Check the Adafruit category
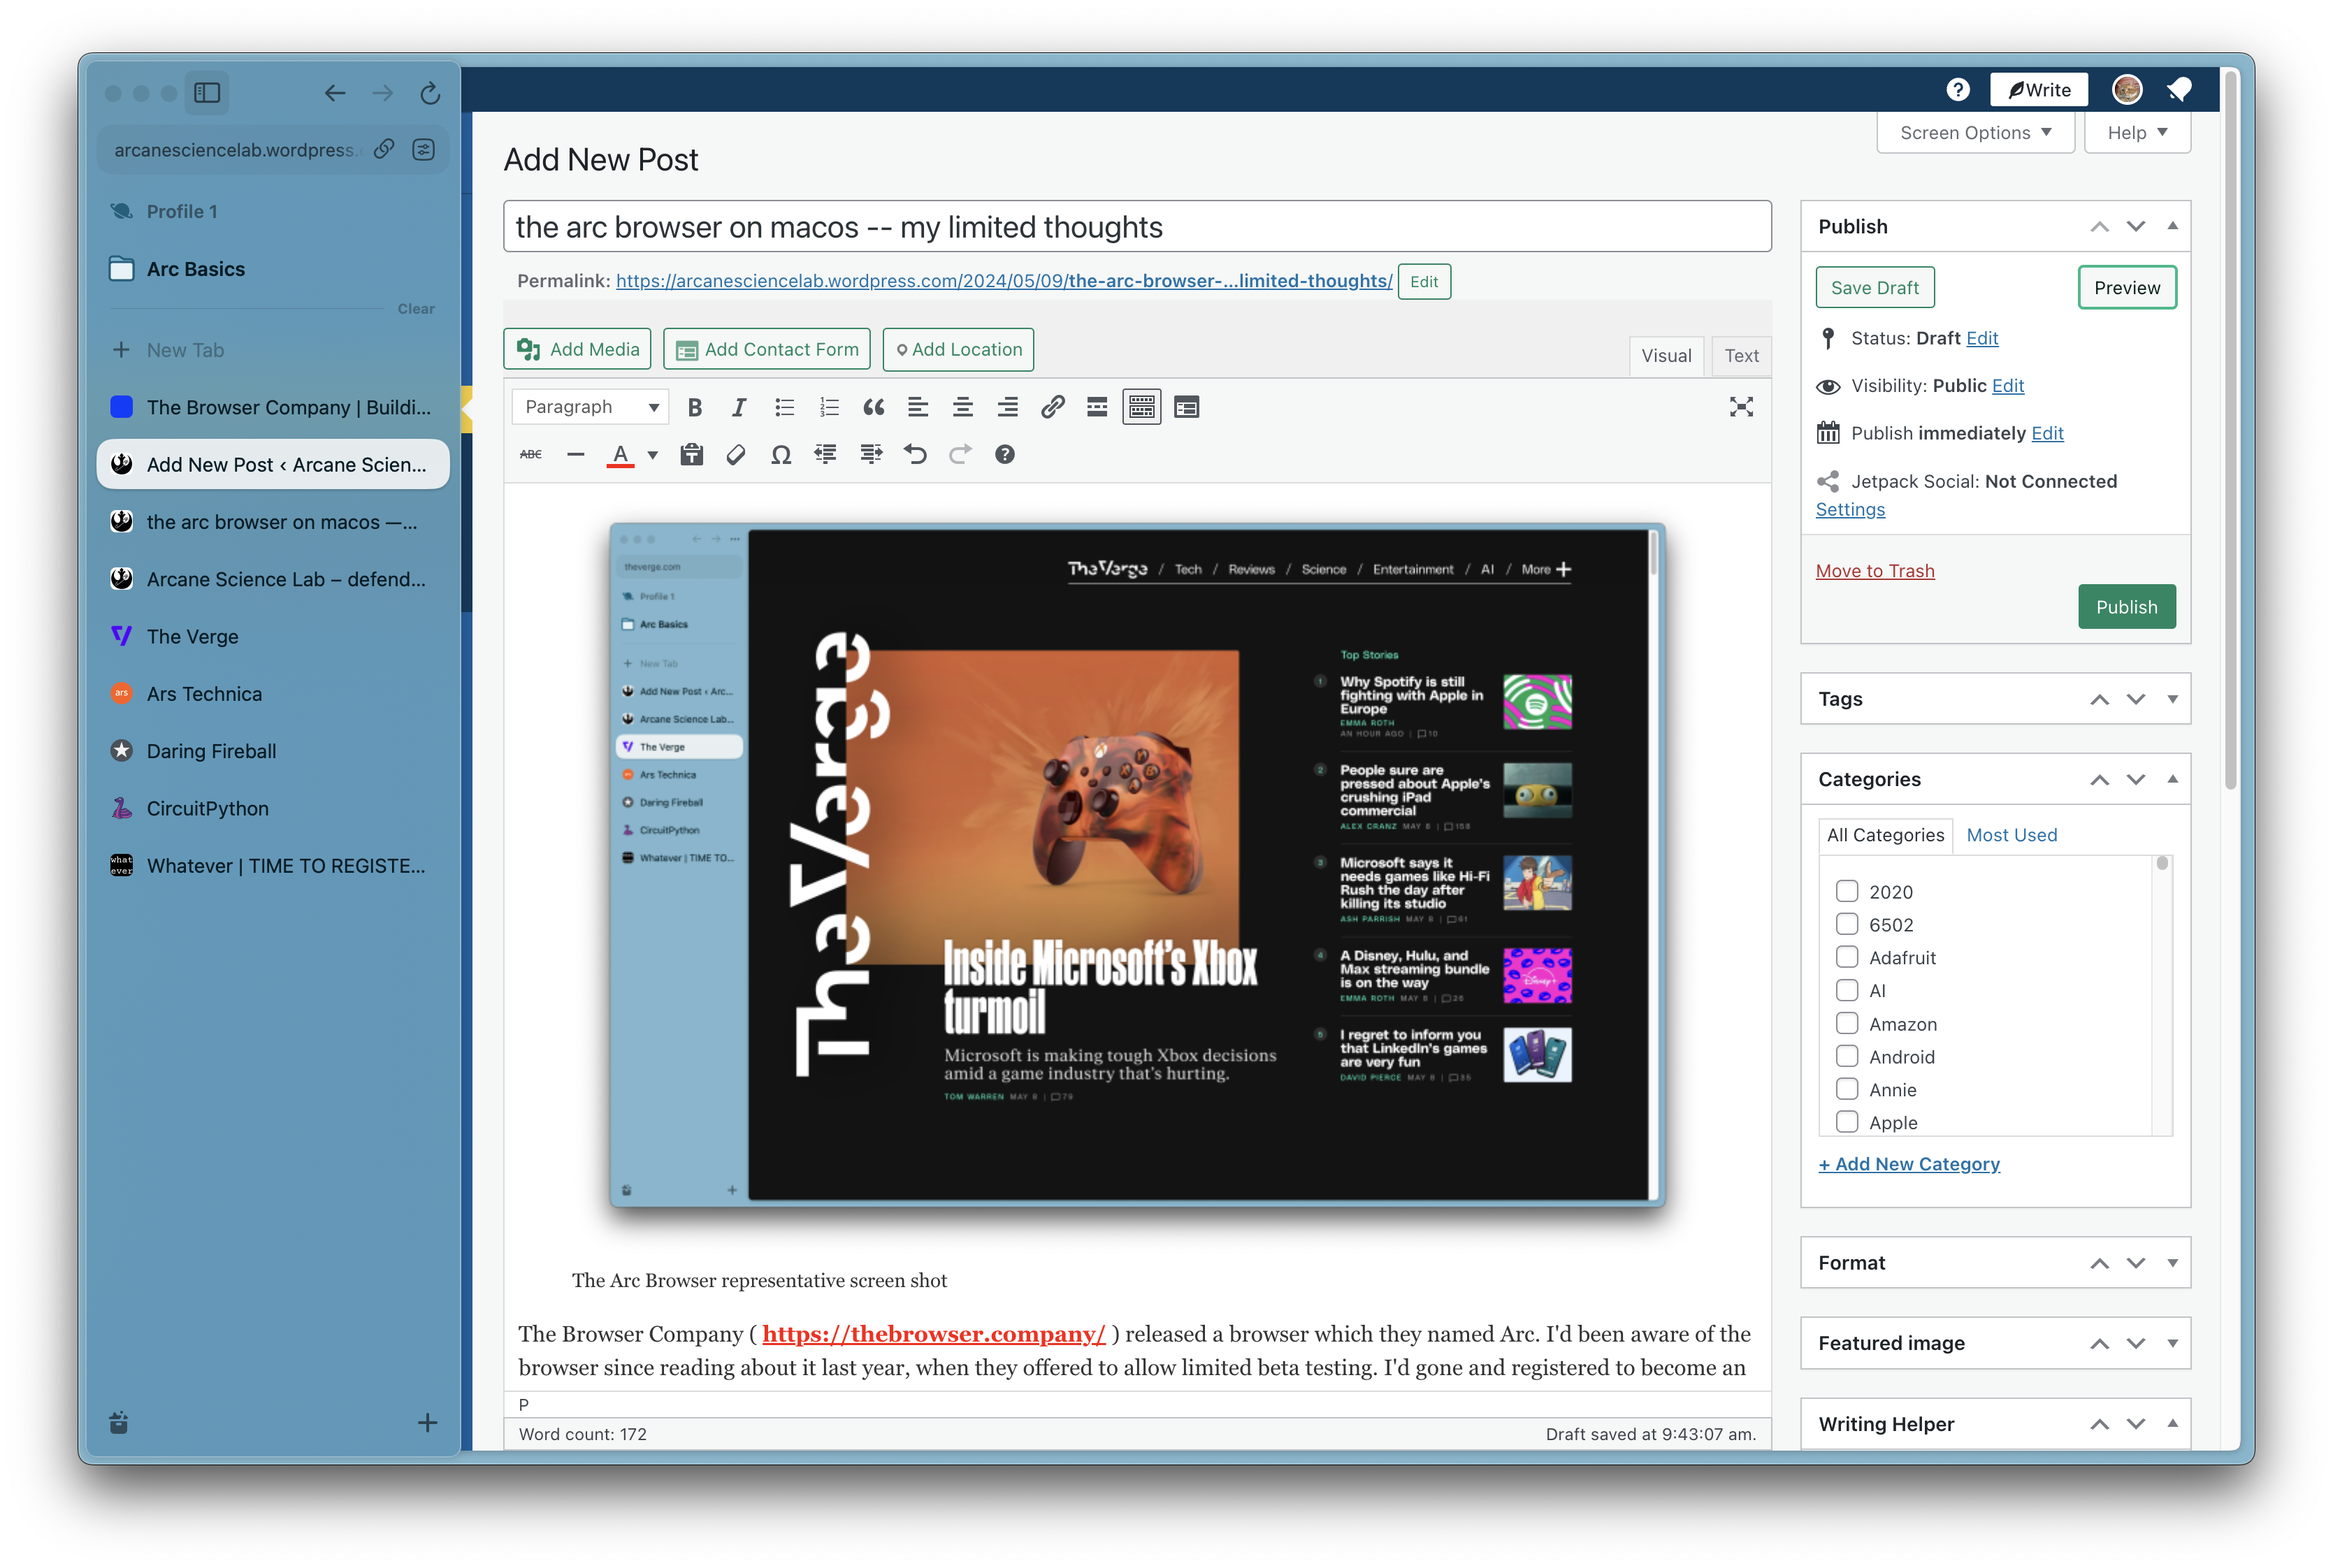This screenshot has width=2333, height=1568. click(x=1847, y=957)
